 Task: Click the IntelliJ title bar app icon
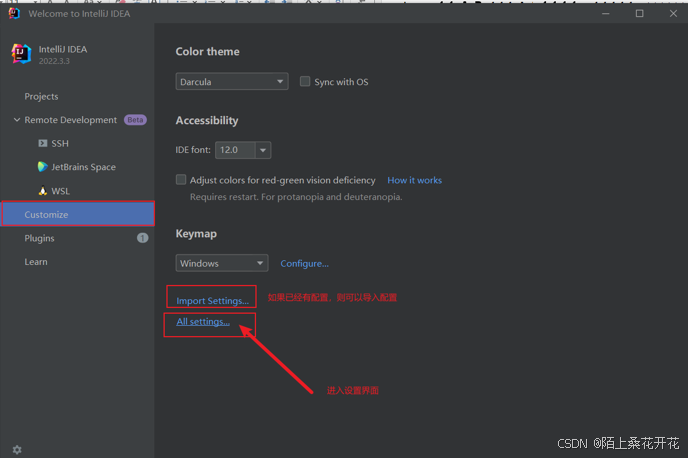click(14, 14)
